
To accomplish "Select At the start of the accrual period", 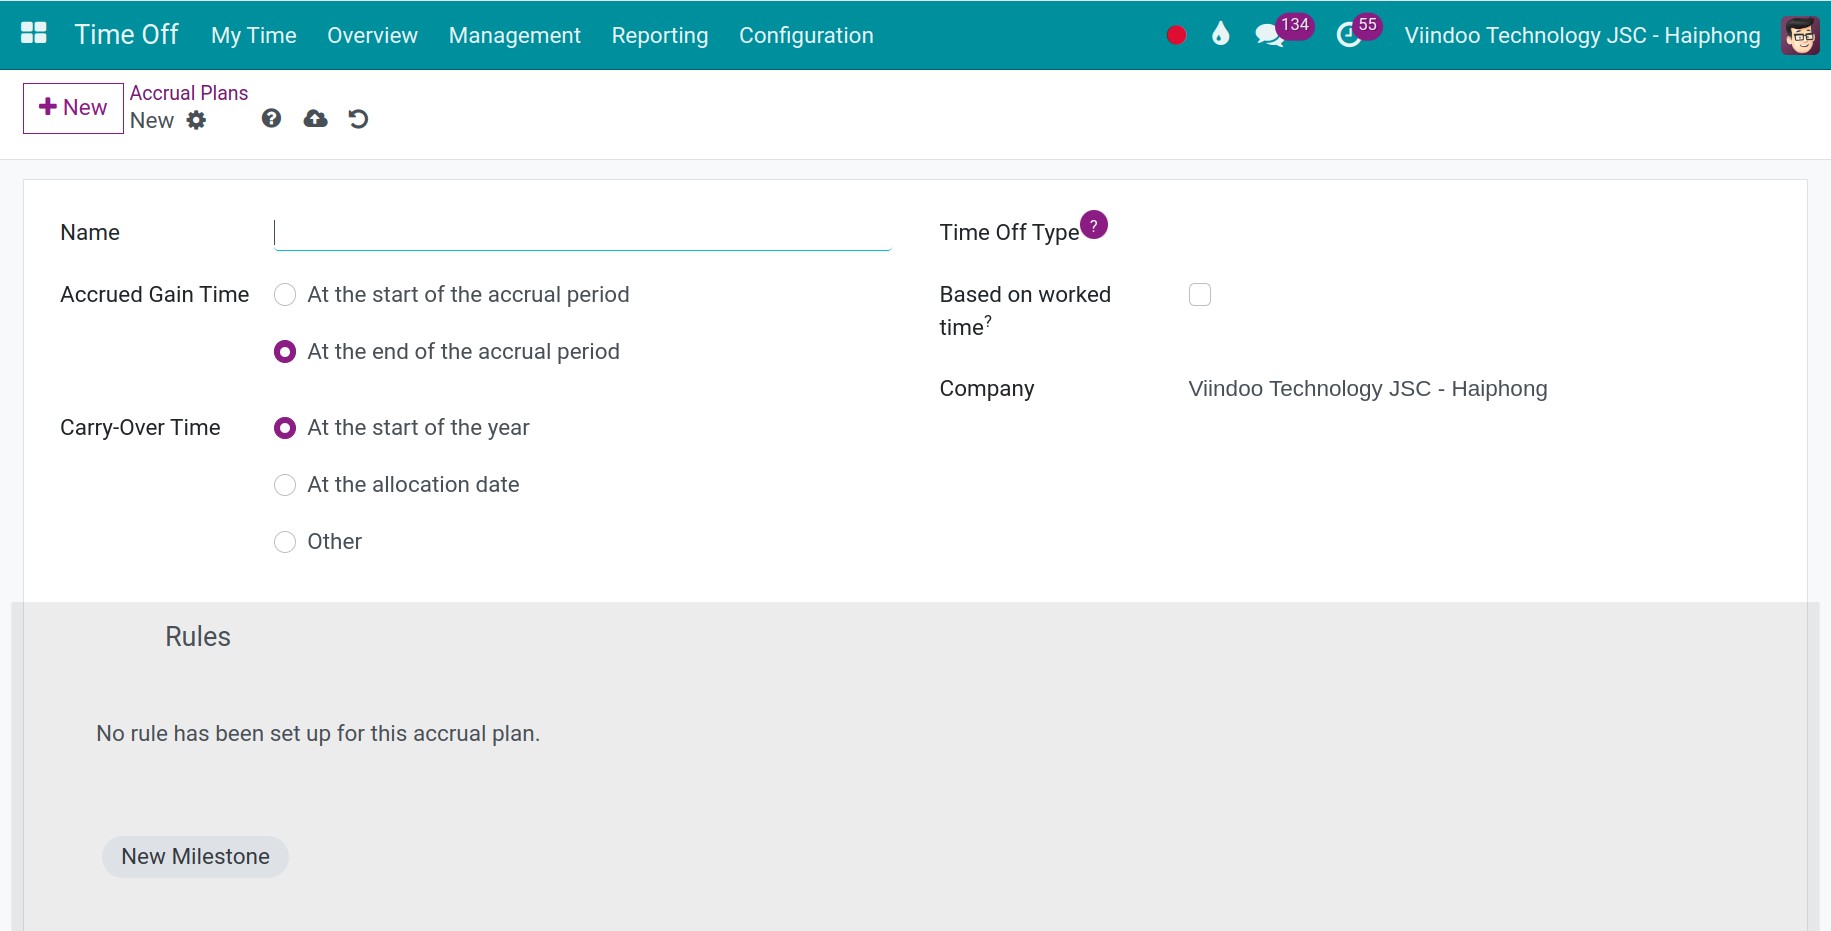I will [x=285, y=295].
